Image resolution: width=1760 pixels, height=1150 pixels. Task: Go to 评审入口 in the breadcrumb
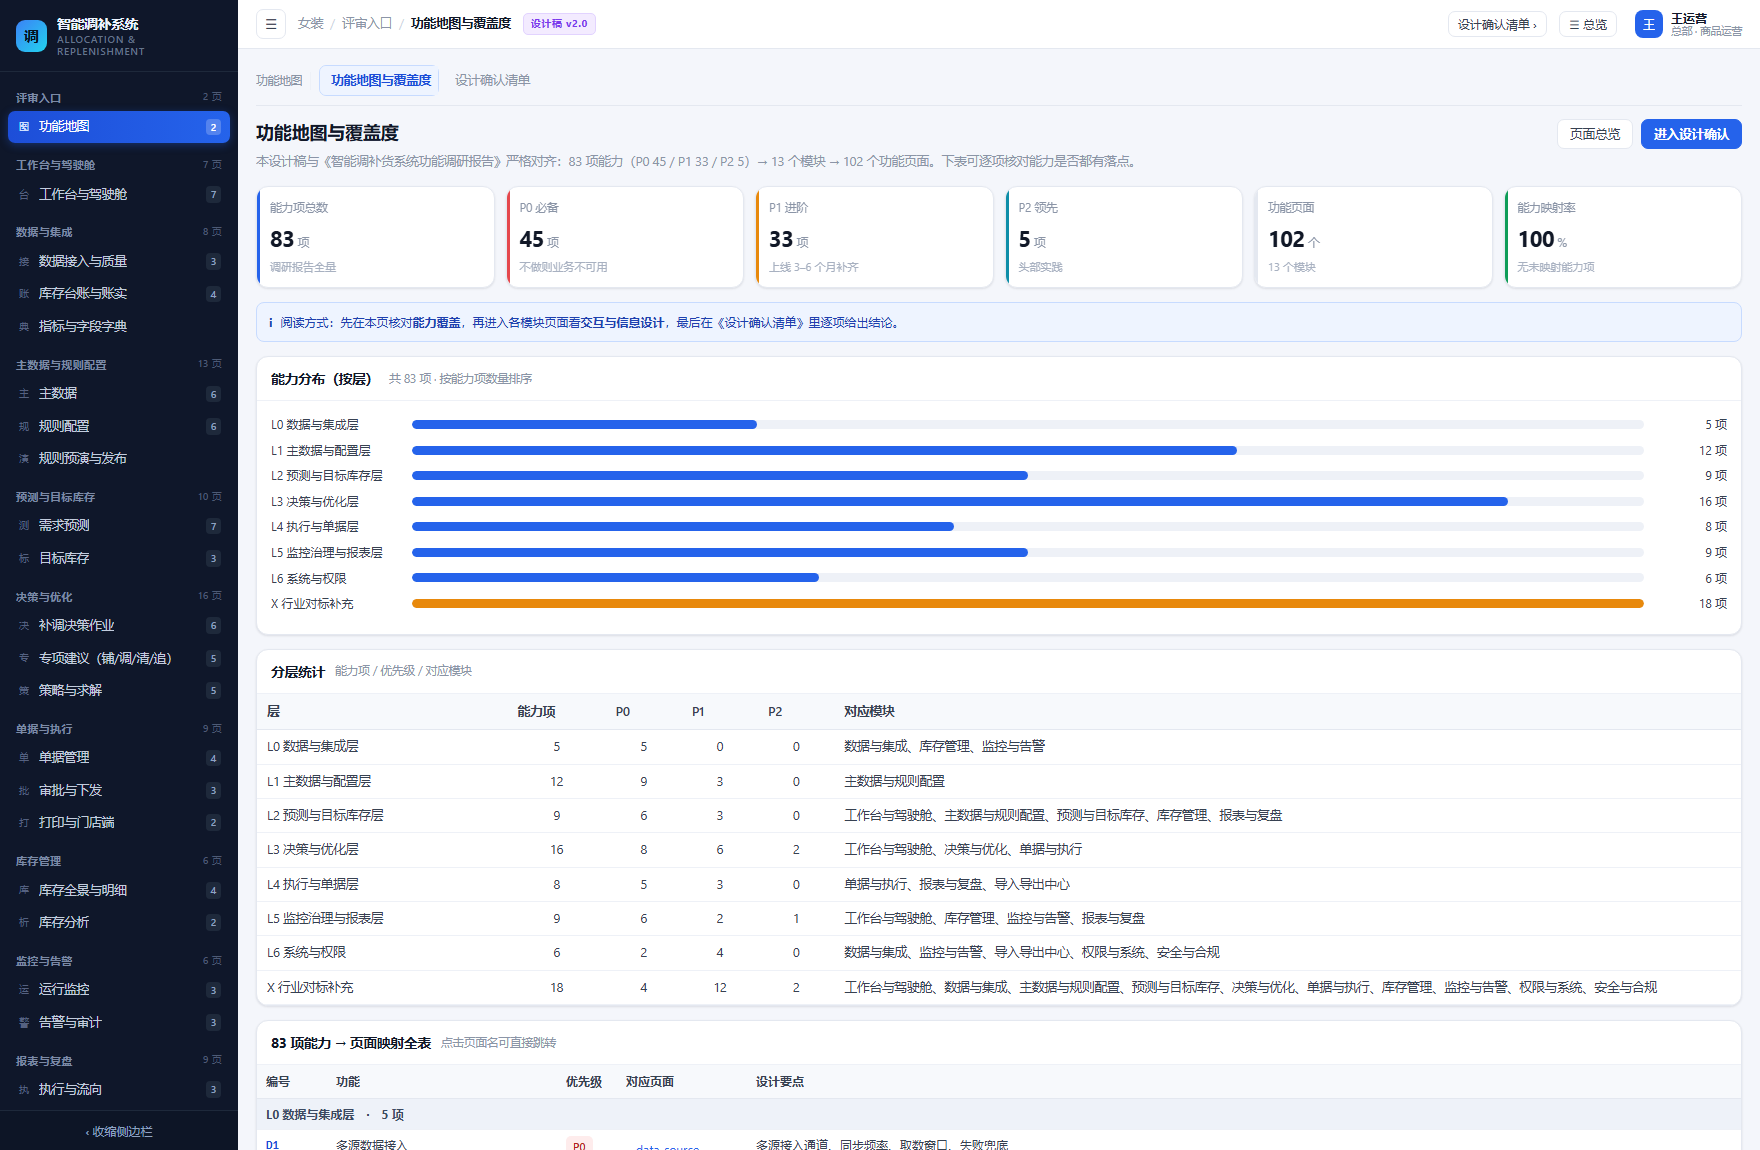(367, 24)
